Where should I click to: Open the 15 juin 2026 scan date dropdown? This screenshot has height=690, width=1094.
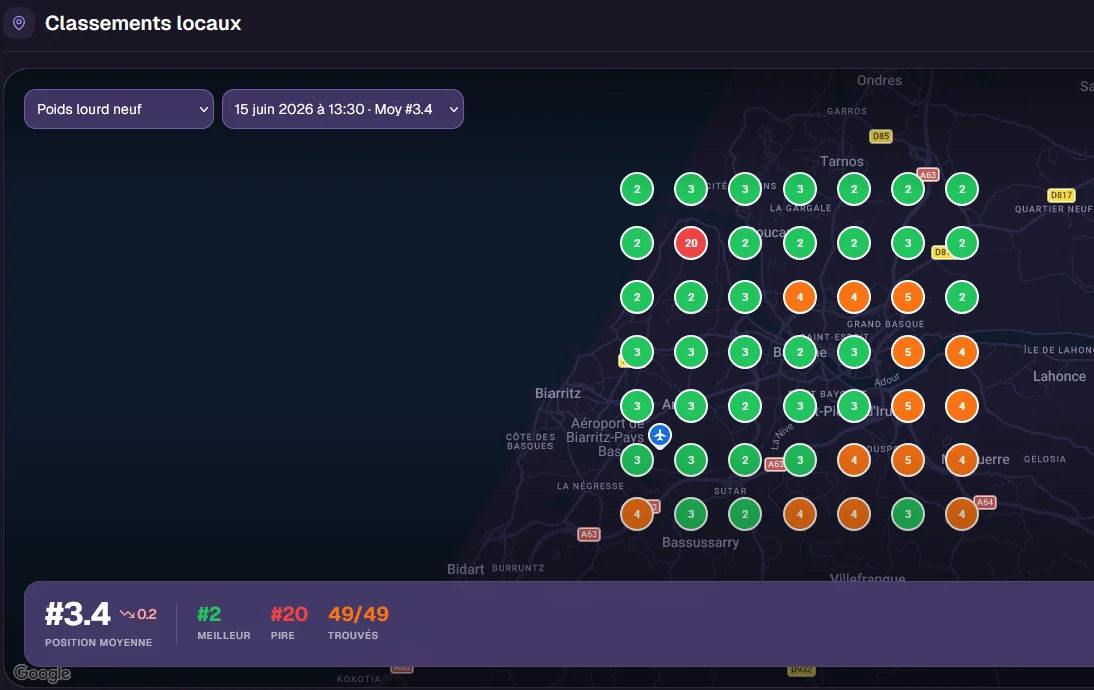click(343, 109)
